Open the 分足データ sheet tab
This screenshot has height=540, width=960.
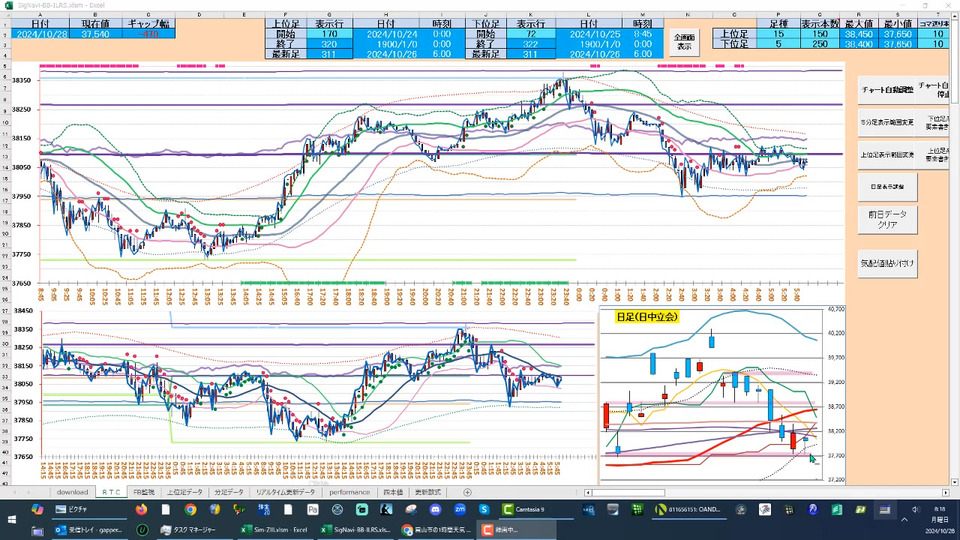click(x=229, y=492)
